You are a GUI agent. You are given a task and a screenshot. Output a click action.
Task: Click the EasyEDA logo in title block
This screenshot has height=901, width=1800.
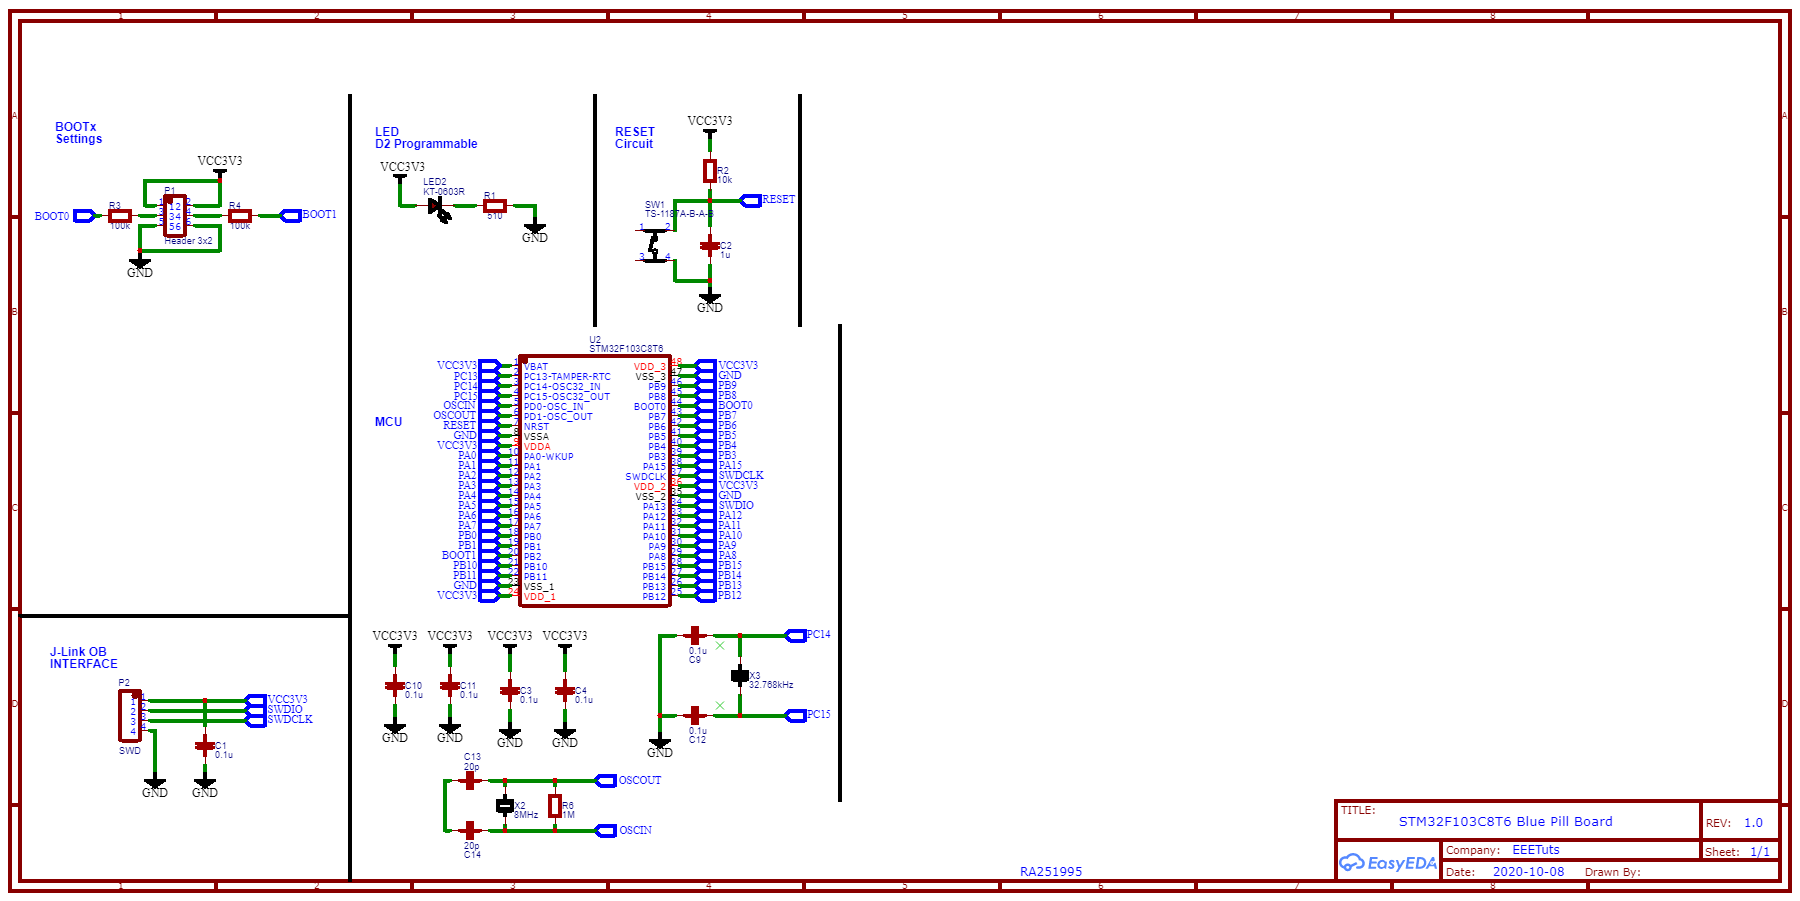point(1389,863)
